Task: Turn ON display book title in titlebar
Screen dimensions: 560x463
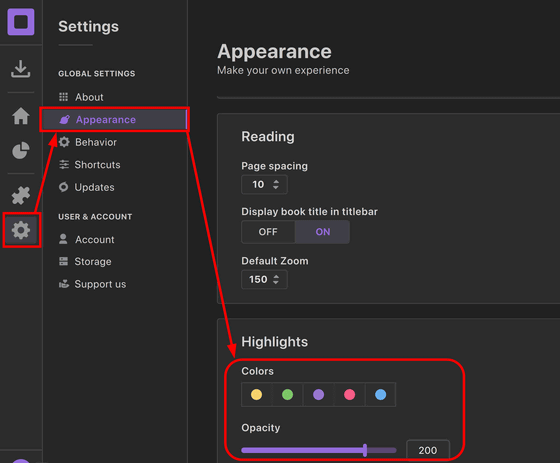Action: 322,232
